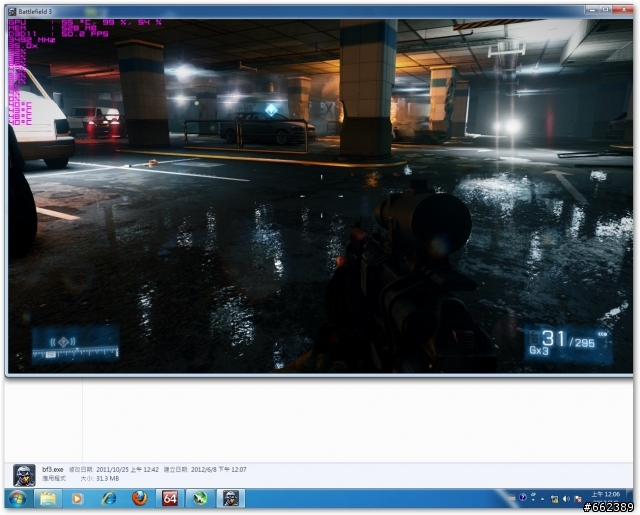Switch to the red 64 taskbar app
The height and width of the screenshot is (515, 640).
pos(170,498)
